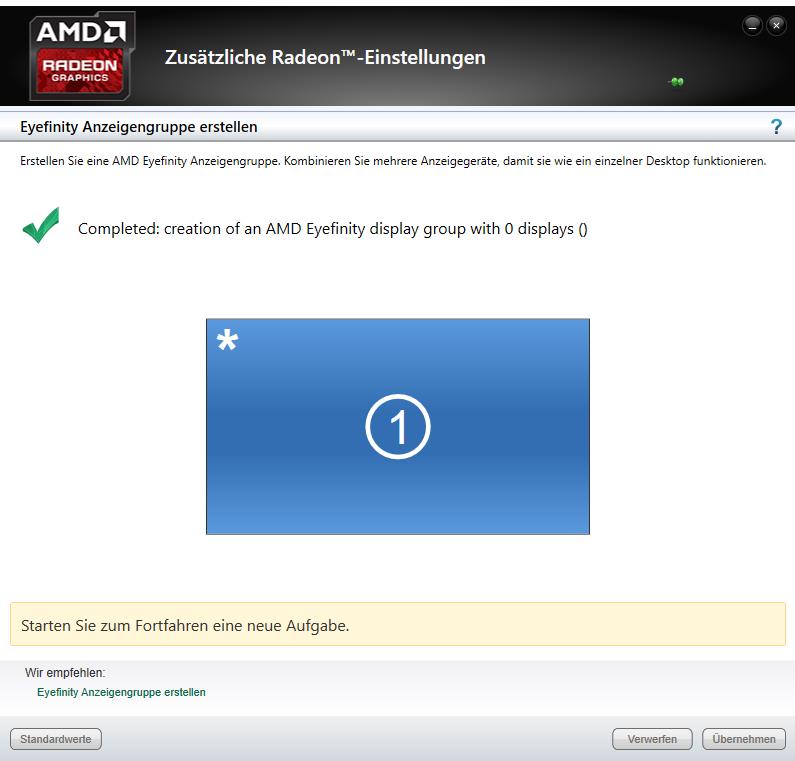Click the Eyefinity Anzeigengruppe erstellen page heading
Viewport: 795px width, 761px height.
tap(138, 127)
